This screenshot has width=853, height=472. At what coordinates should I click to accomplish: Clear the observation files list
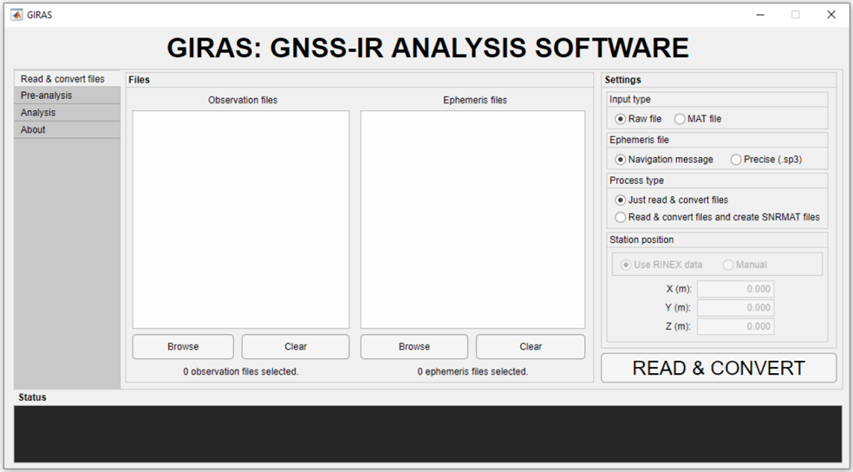tap(295, 347)
